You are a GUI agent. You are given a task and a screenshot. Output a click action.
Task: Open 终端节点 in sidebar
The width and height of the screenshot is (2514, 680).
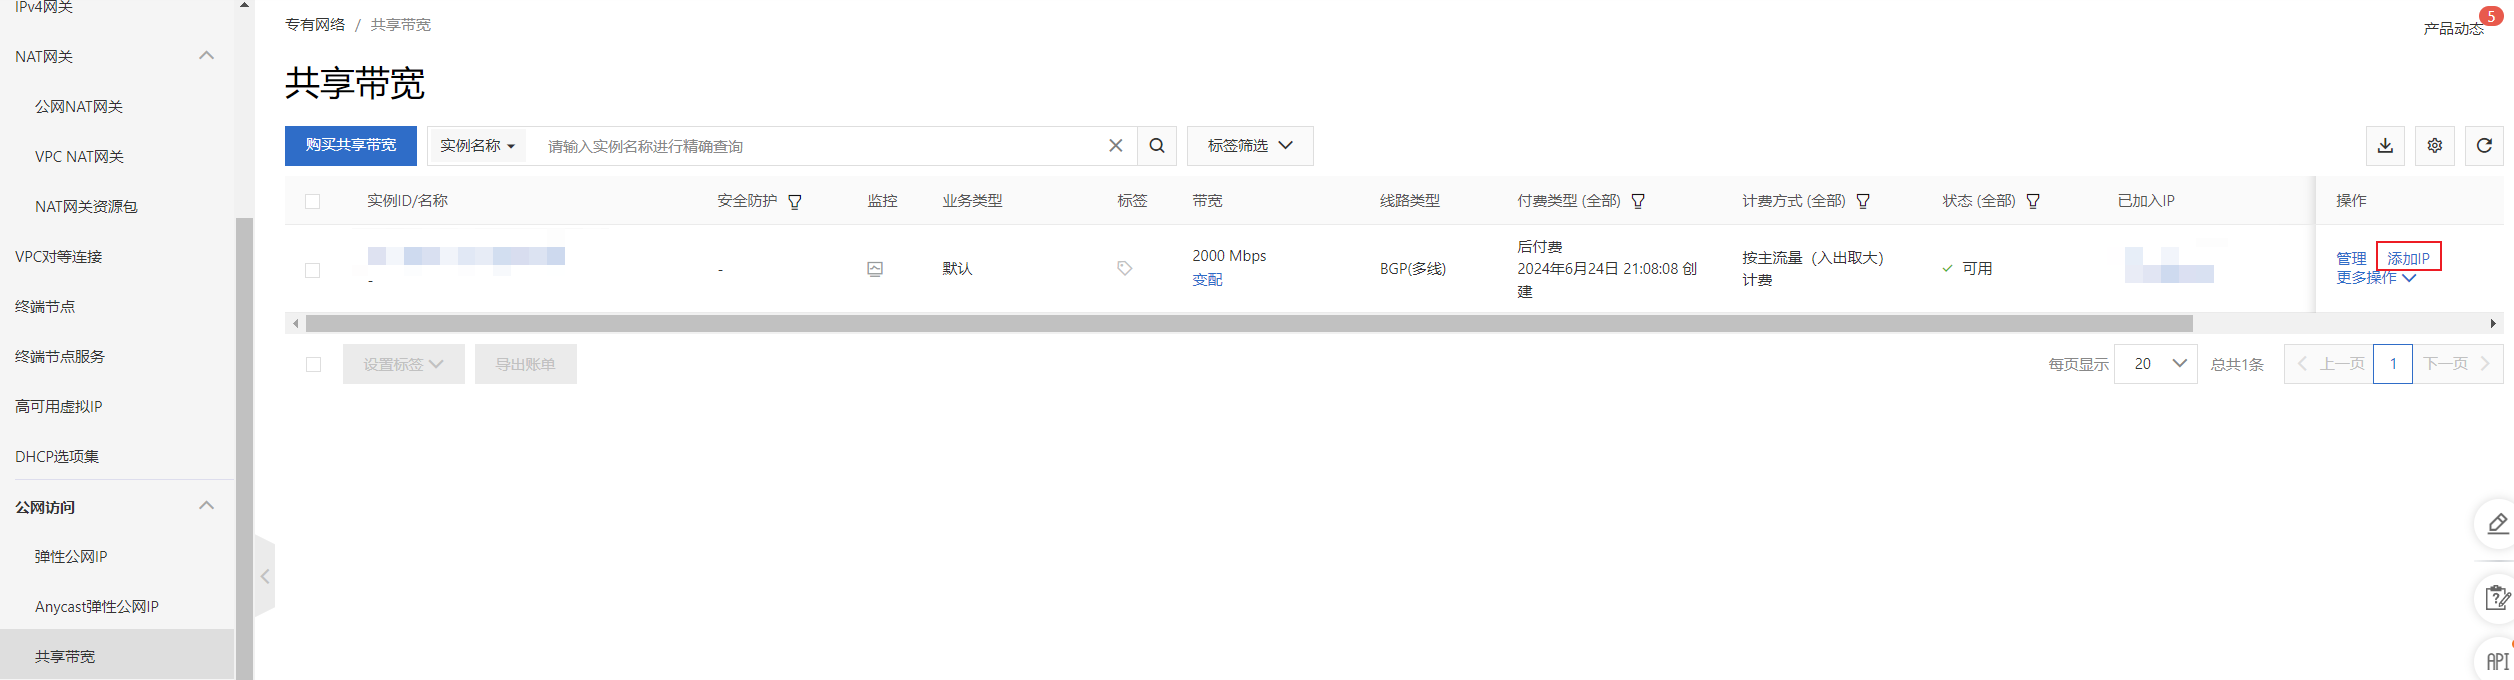pos(45,307)
